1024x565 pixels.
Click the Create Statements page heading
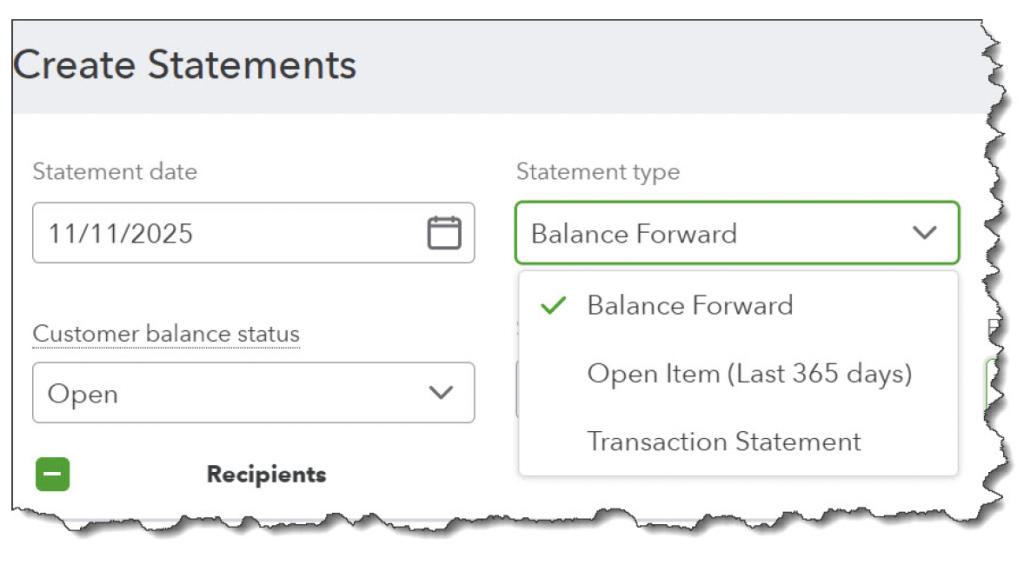(x=185, y=66)
